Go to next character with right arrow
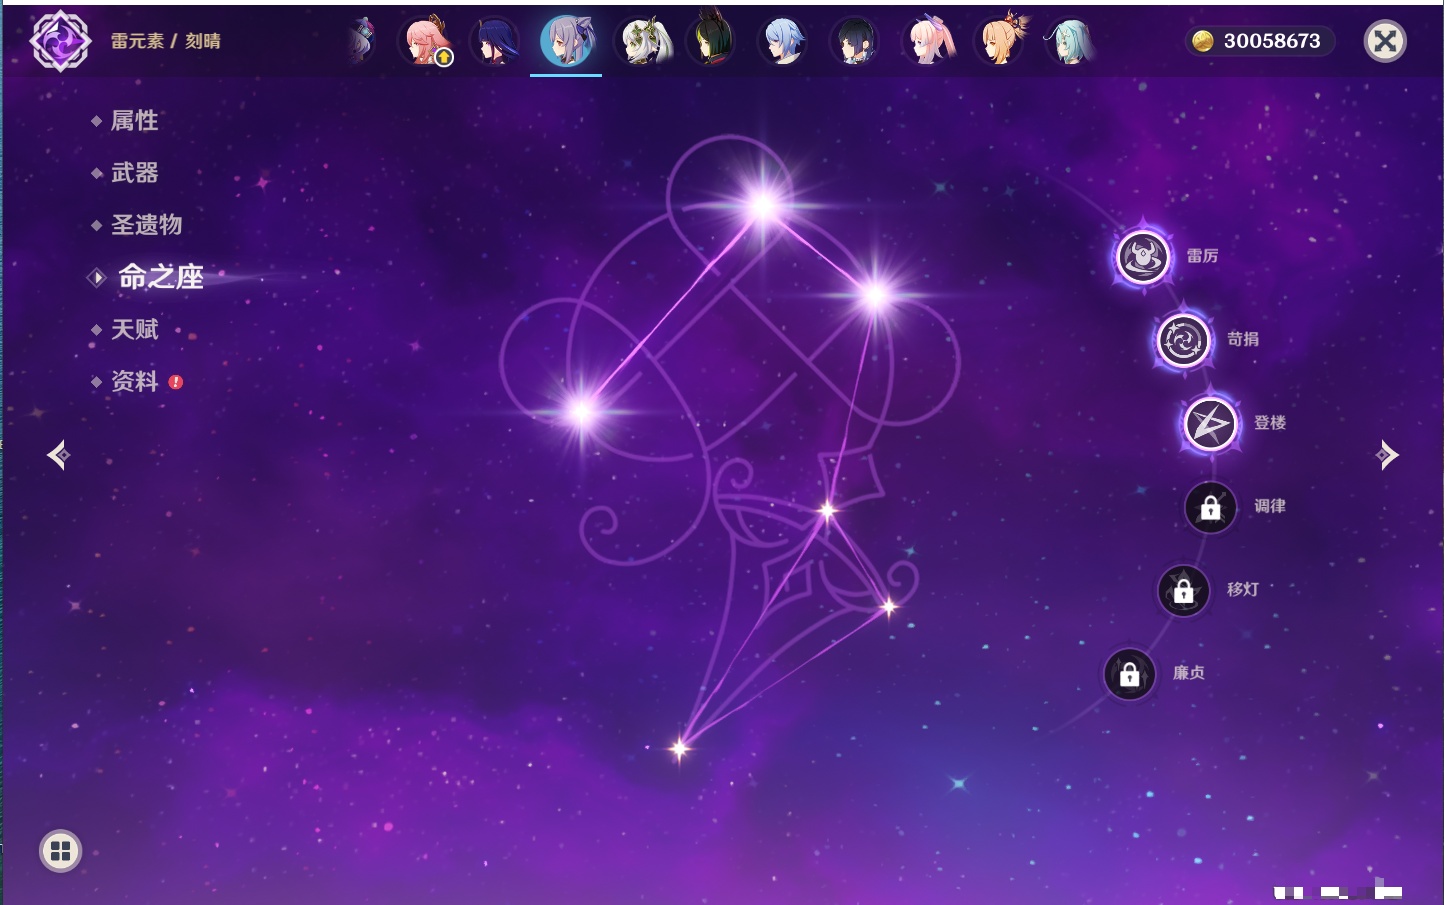 click(x=1386, y=455)
